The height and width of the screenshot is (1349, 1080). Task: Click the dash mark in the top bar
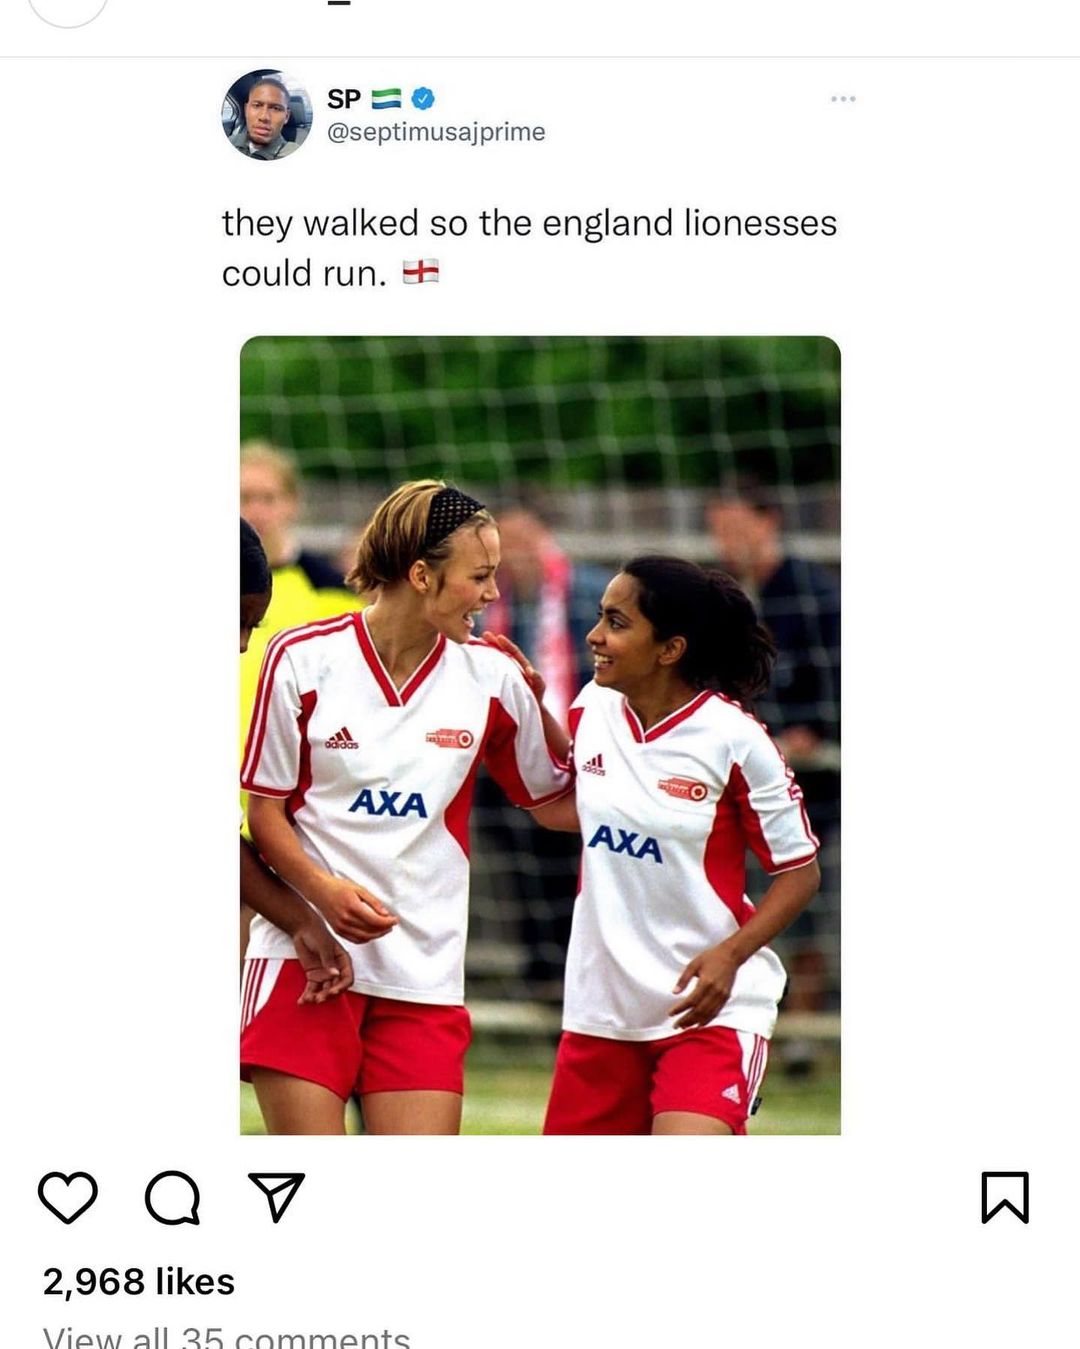pos(340,3)
